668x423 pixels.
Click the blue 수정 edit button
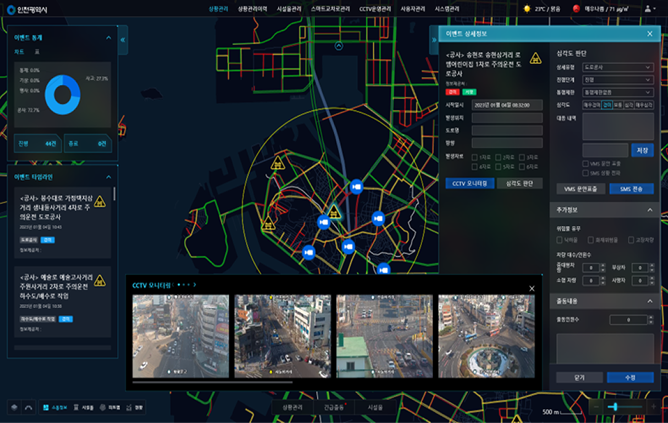pos(630,377)
